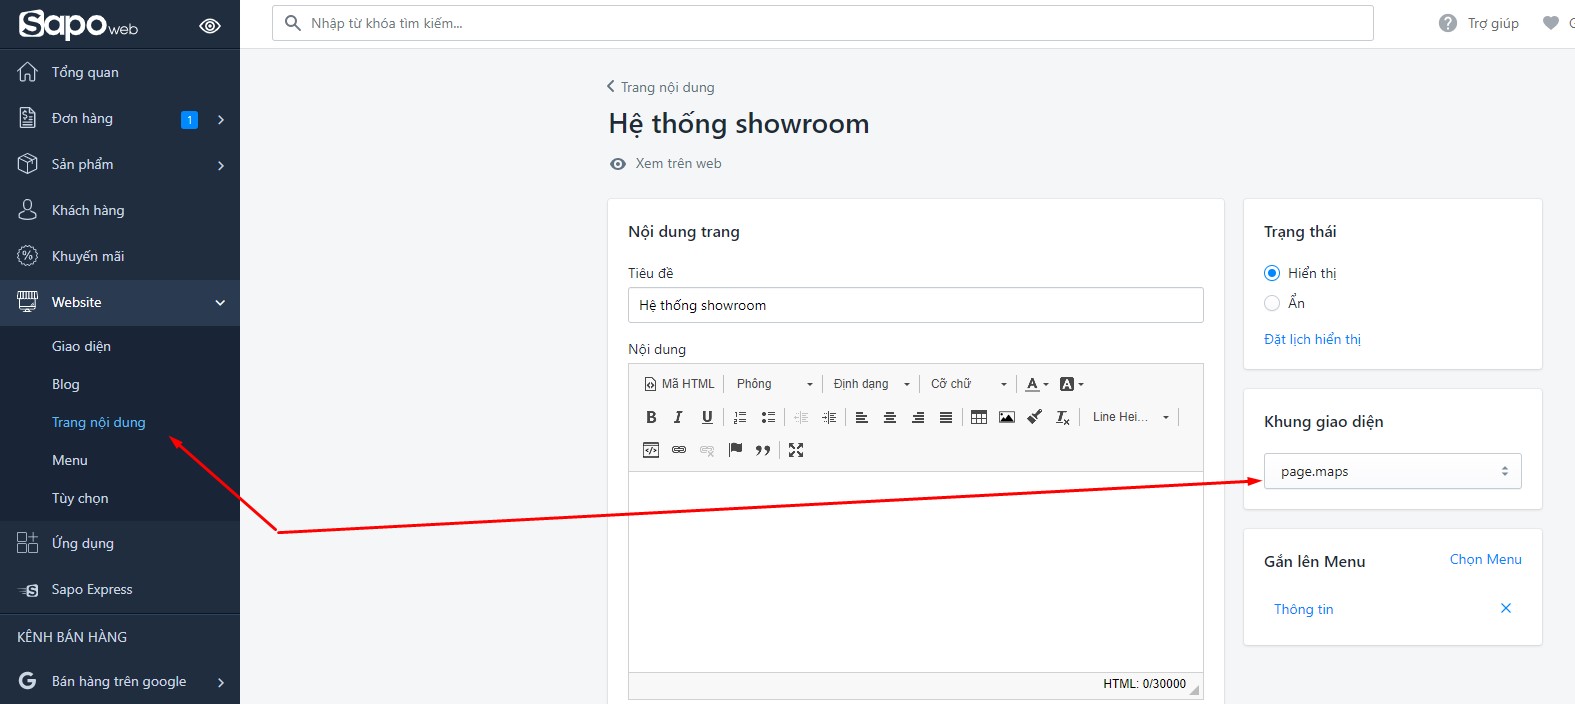
Task: Insert an anchor flag
Action: [735, 450]
